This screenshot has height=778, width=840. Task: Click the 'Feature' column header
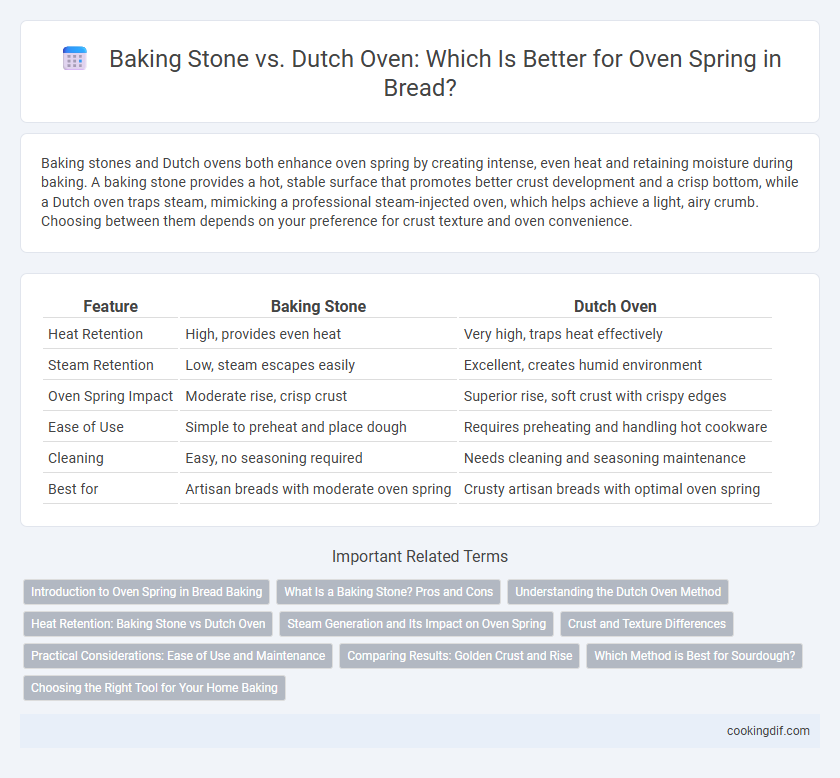[x=110, y=306]
